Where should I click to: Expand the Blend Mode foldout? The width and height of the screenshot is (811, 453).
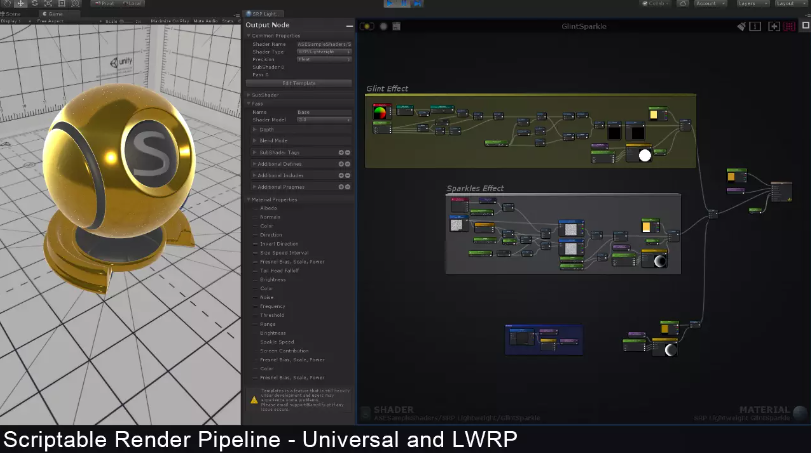(x=254, y=141)
